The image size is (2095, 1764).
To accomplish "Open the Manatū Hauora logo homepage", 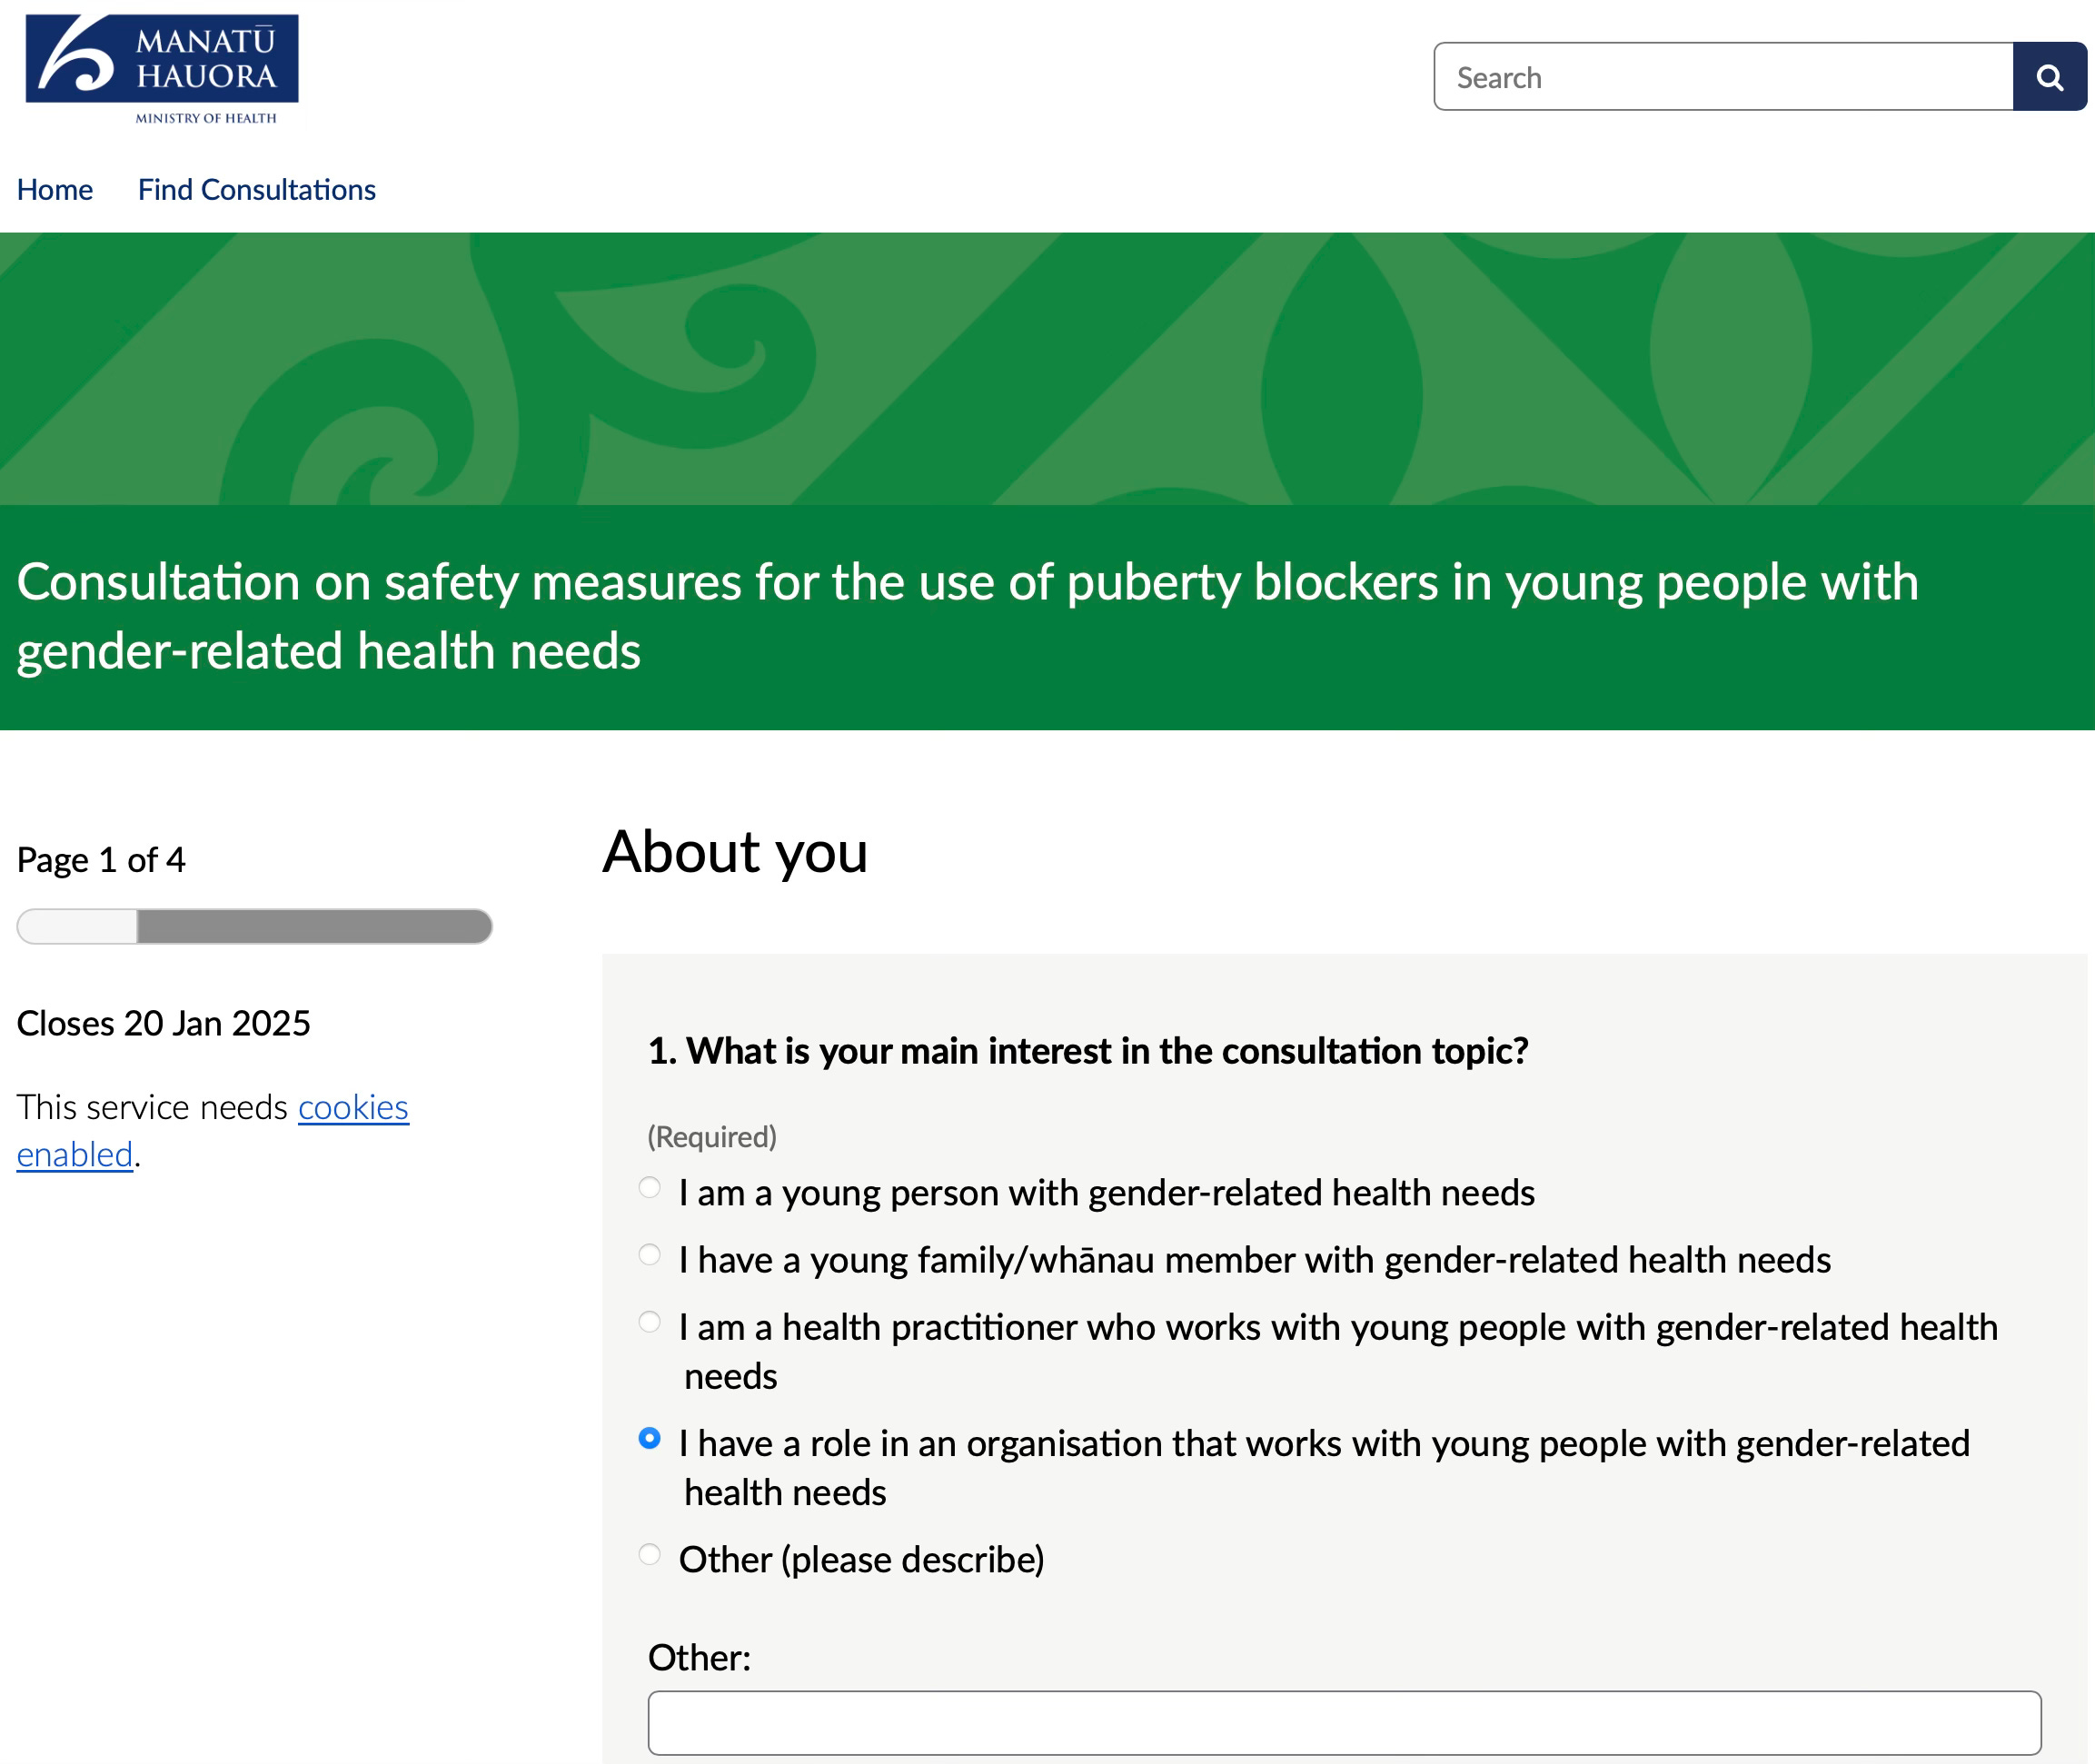I will [162, 70].
